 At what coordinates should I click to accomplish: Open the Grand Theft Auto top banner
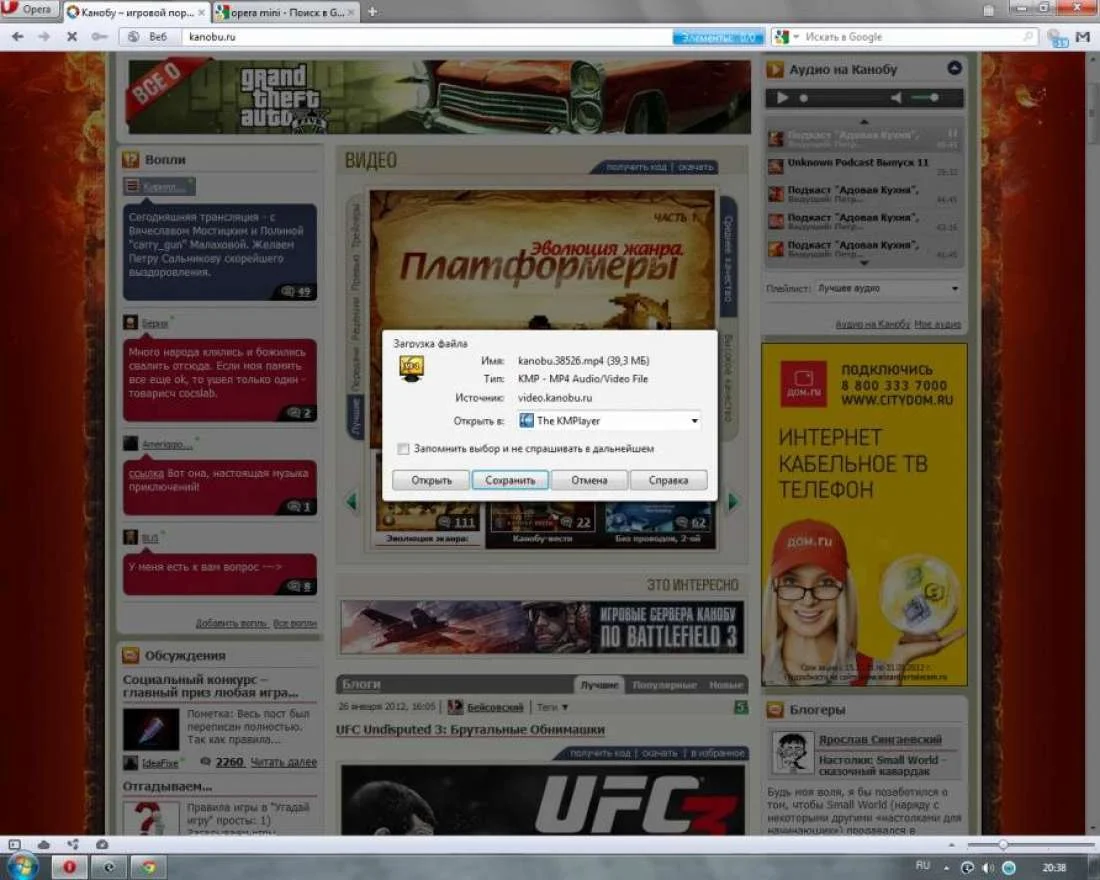(438, 96)
